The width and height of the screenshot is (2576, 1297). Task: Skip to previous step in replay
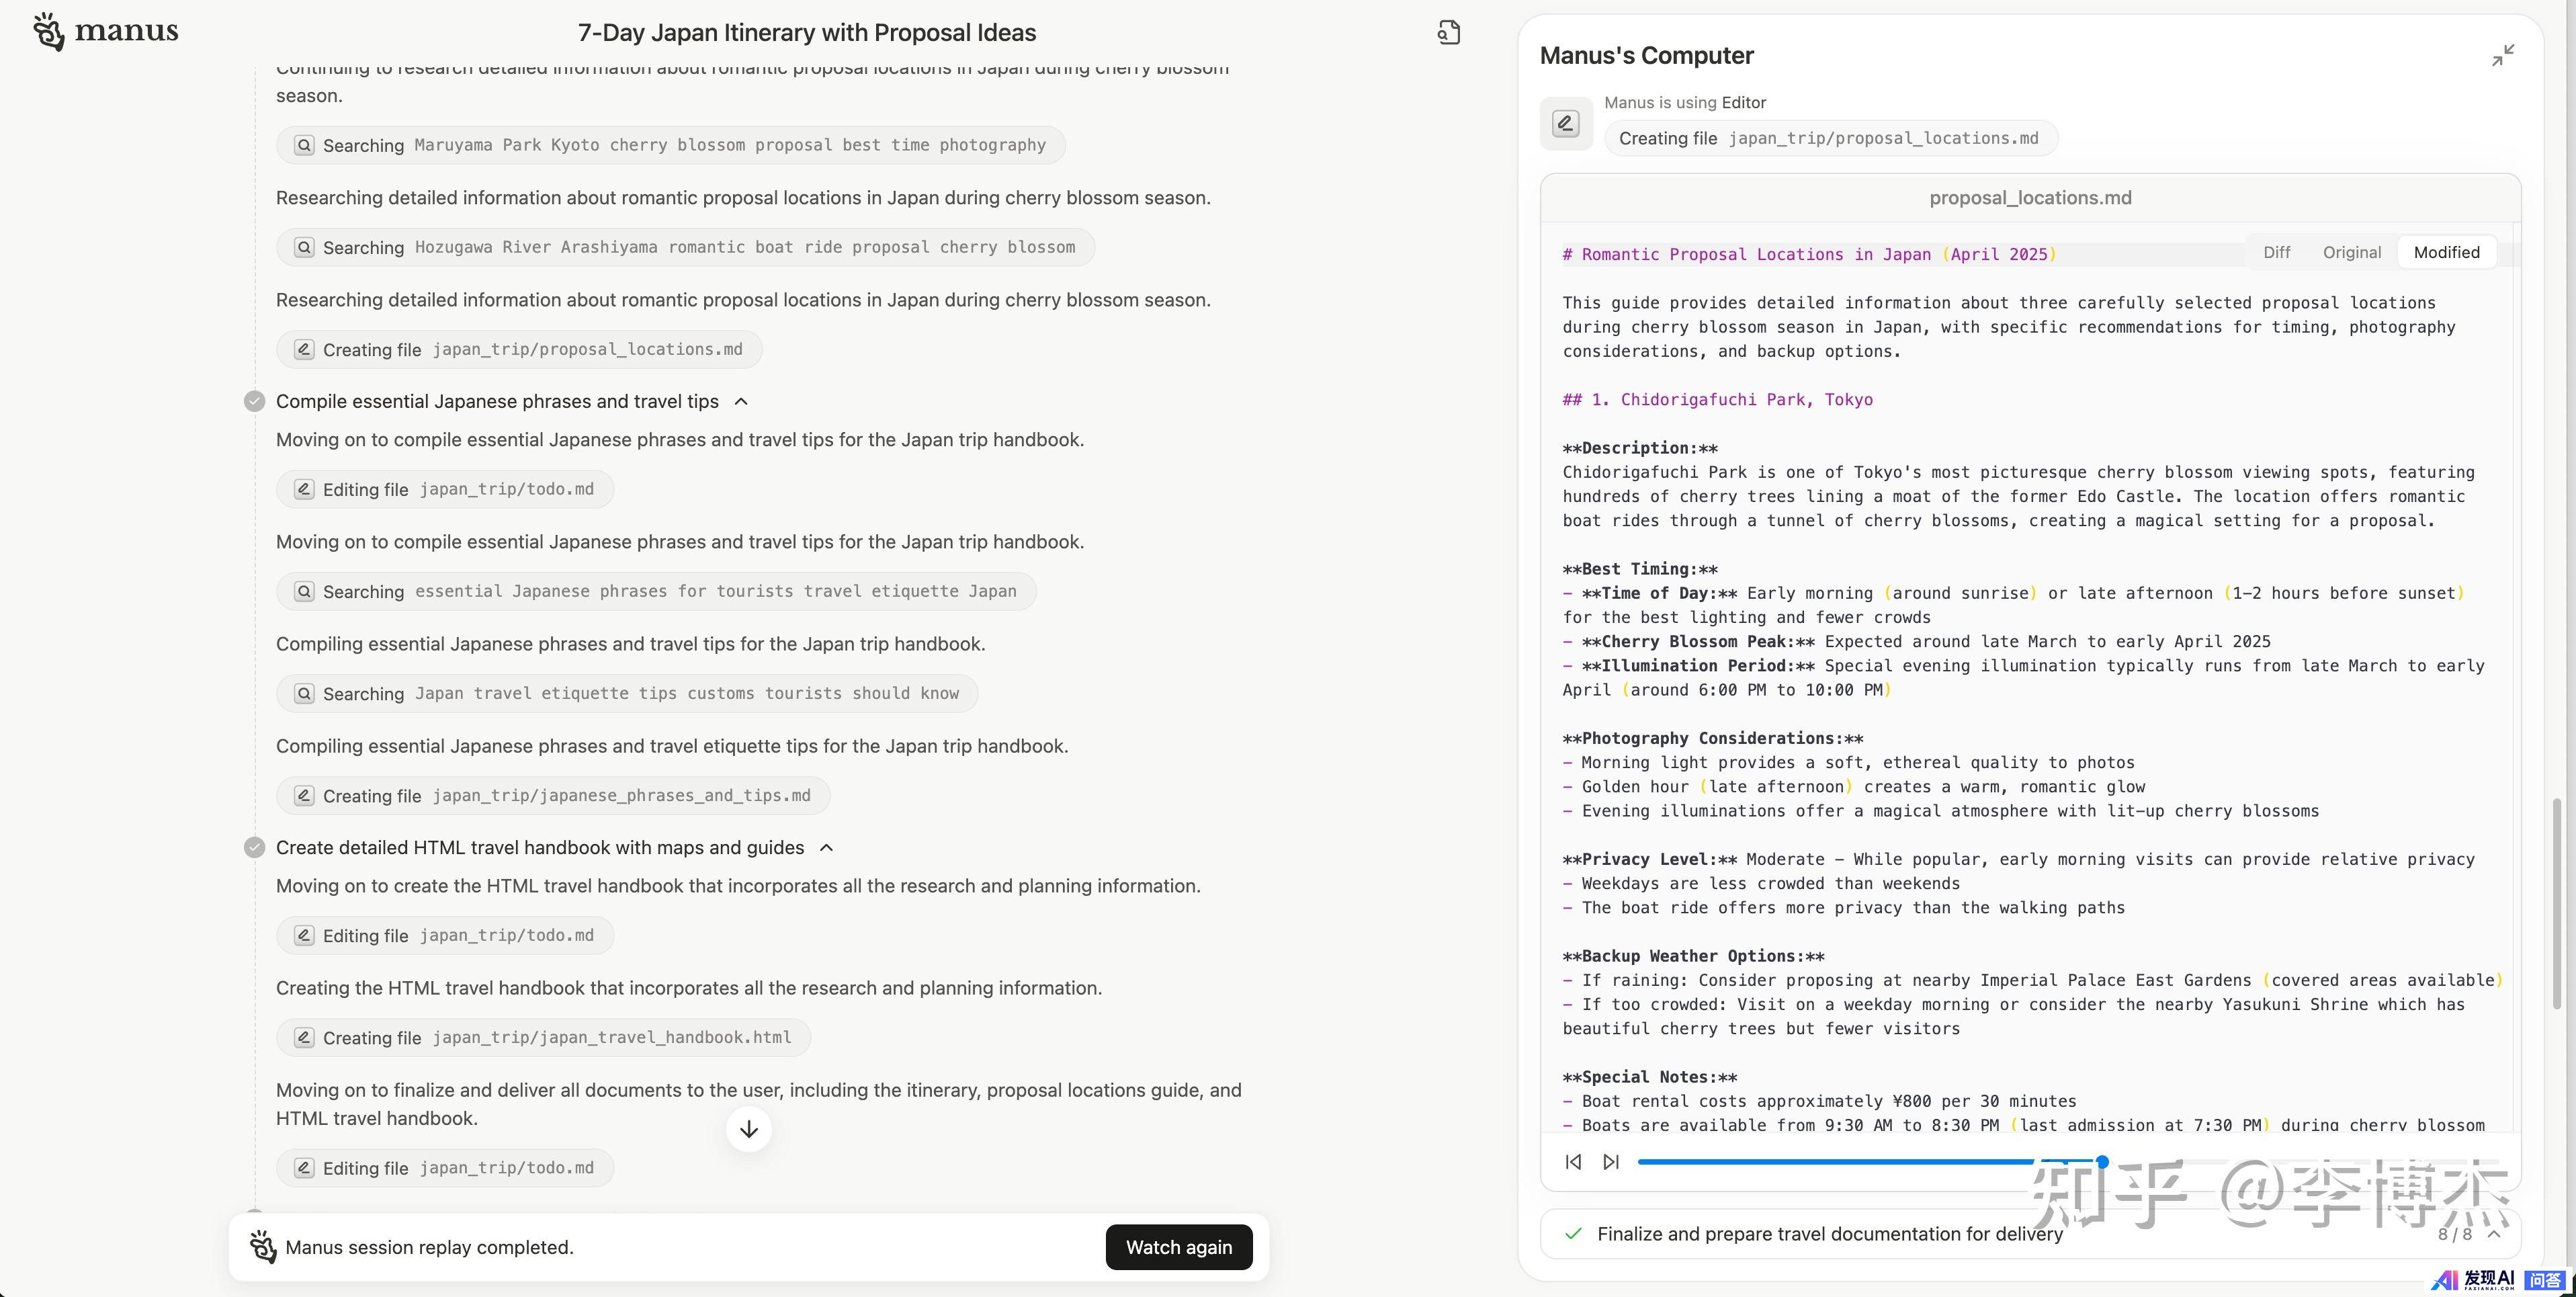pos(1573,1162)
